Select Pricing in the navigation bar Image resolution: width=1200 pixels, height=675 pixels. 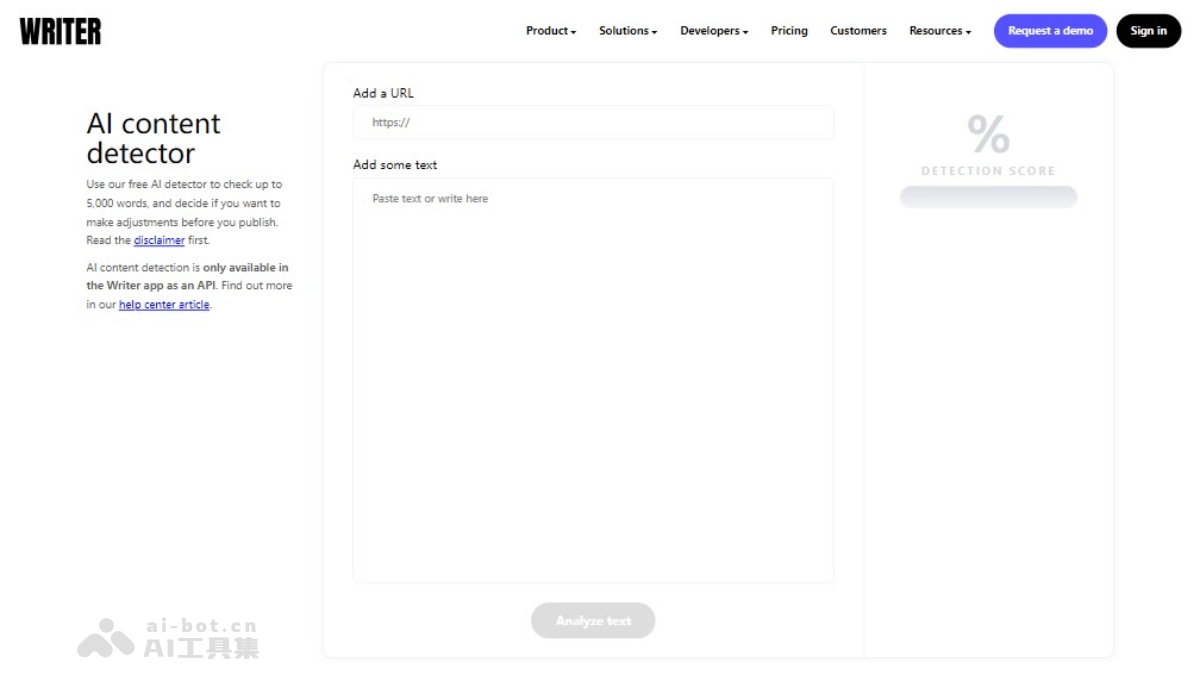click(x=789, y=31)
